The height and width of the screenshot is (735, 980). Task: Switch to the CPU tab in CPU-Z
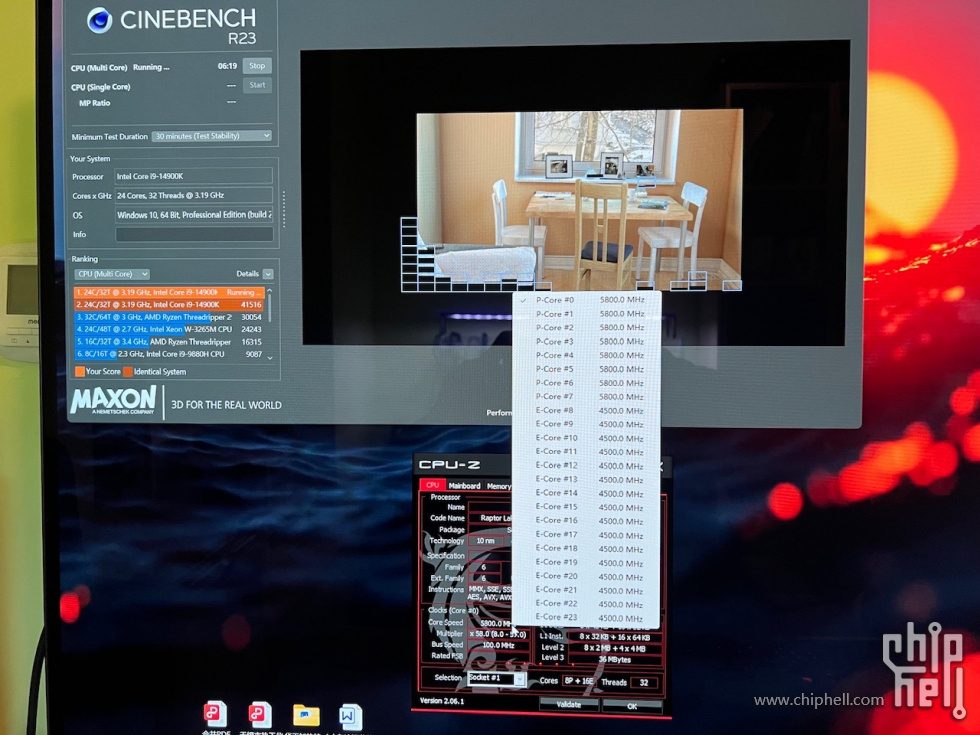(x=432, y=485)
